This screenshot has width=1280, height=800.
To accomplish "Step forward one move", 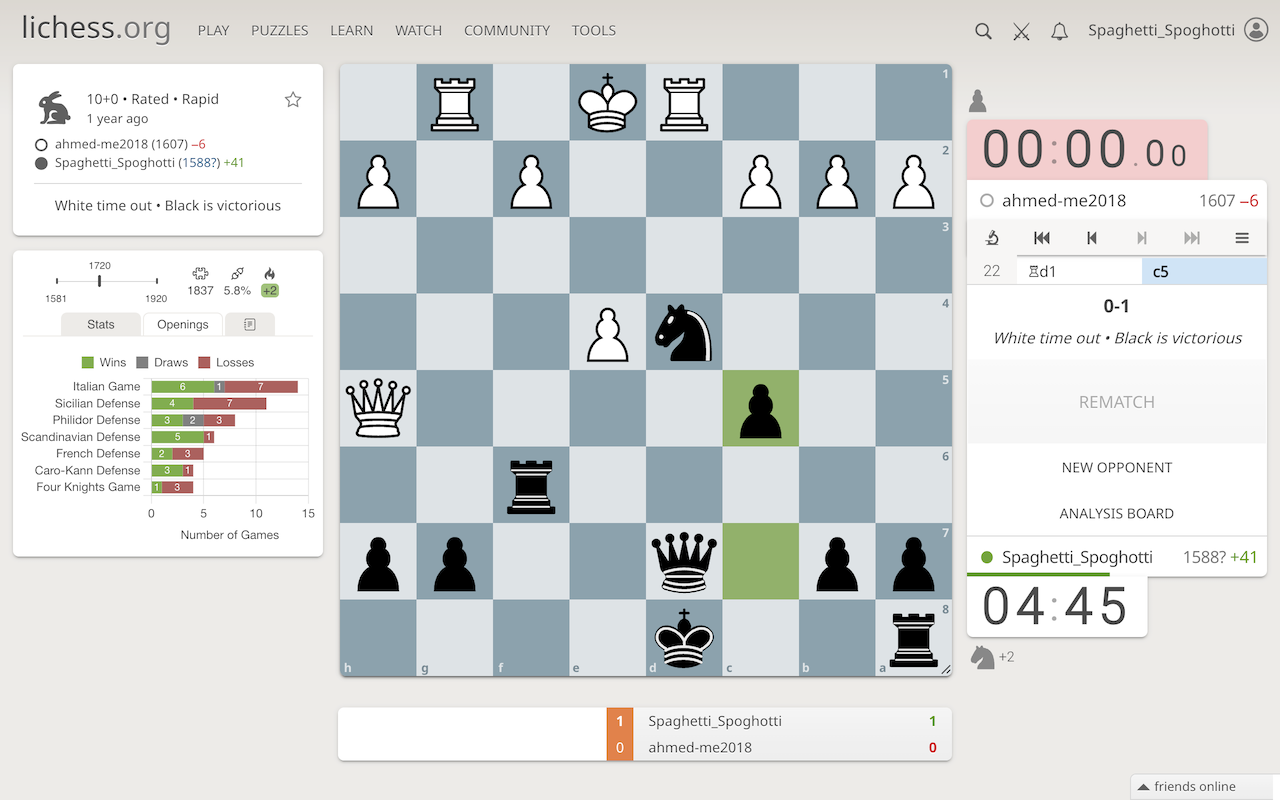I will tap(1141, 238).
